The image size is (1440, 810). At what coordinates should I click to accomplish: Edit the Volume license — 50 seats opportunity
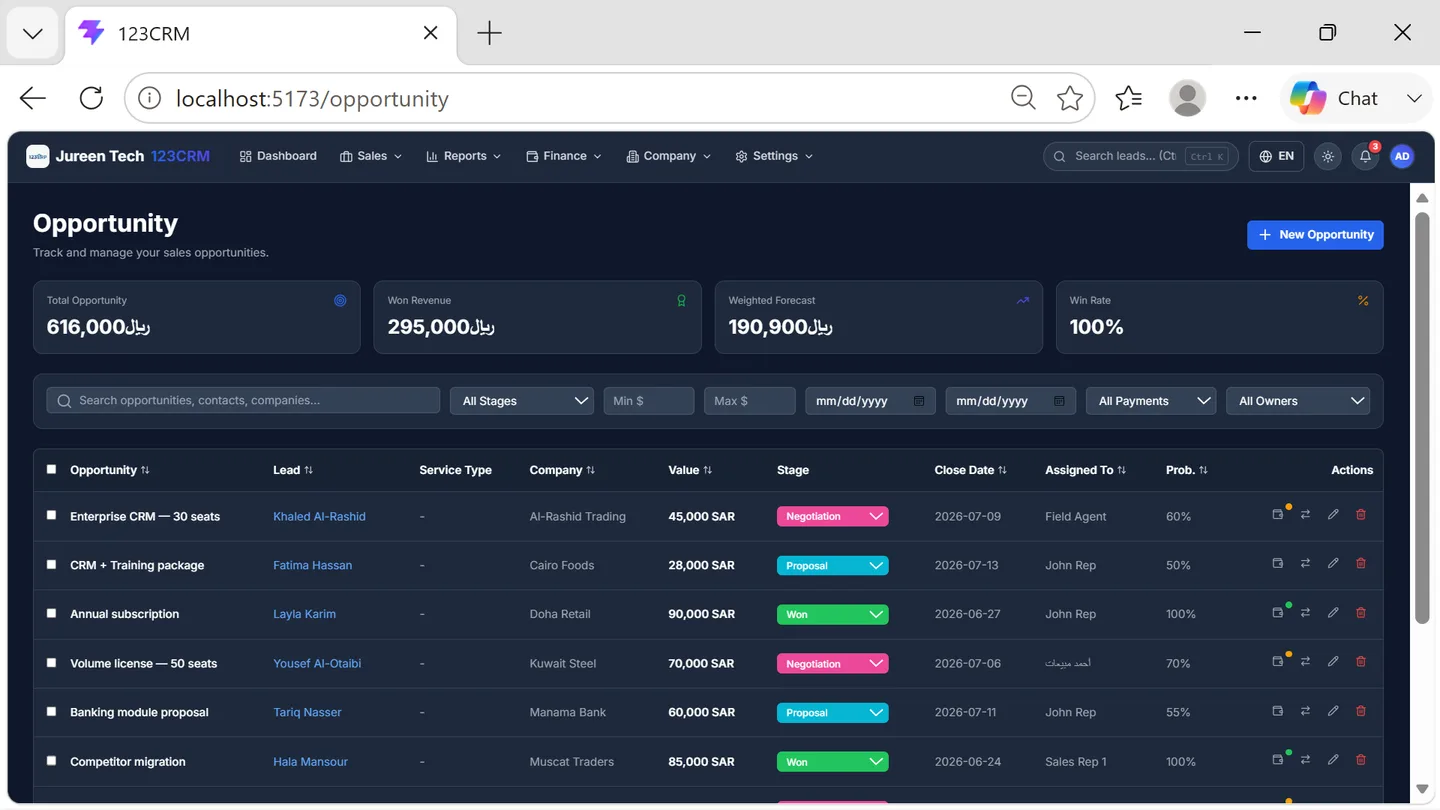pyautogui.click(x=1333, y=661)
